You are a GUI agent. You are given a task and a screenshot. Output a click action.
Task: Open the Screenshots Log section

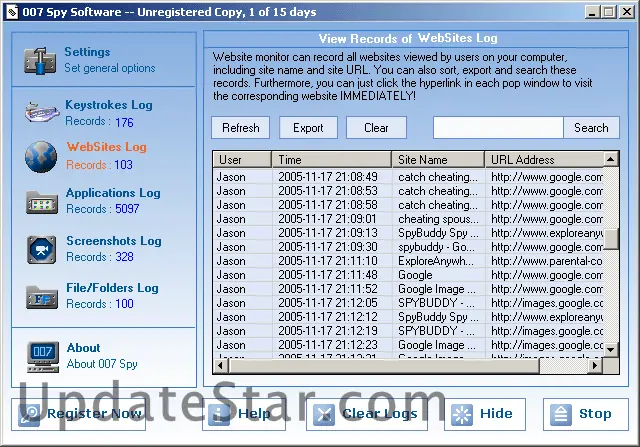114,241
